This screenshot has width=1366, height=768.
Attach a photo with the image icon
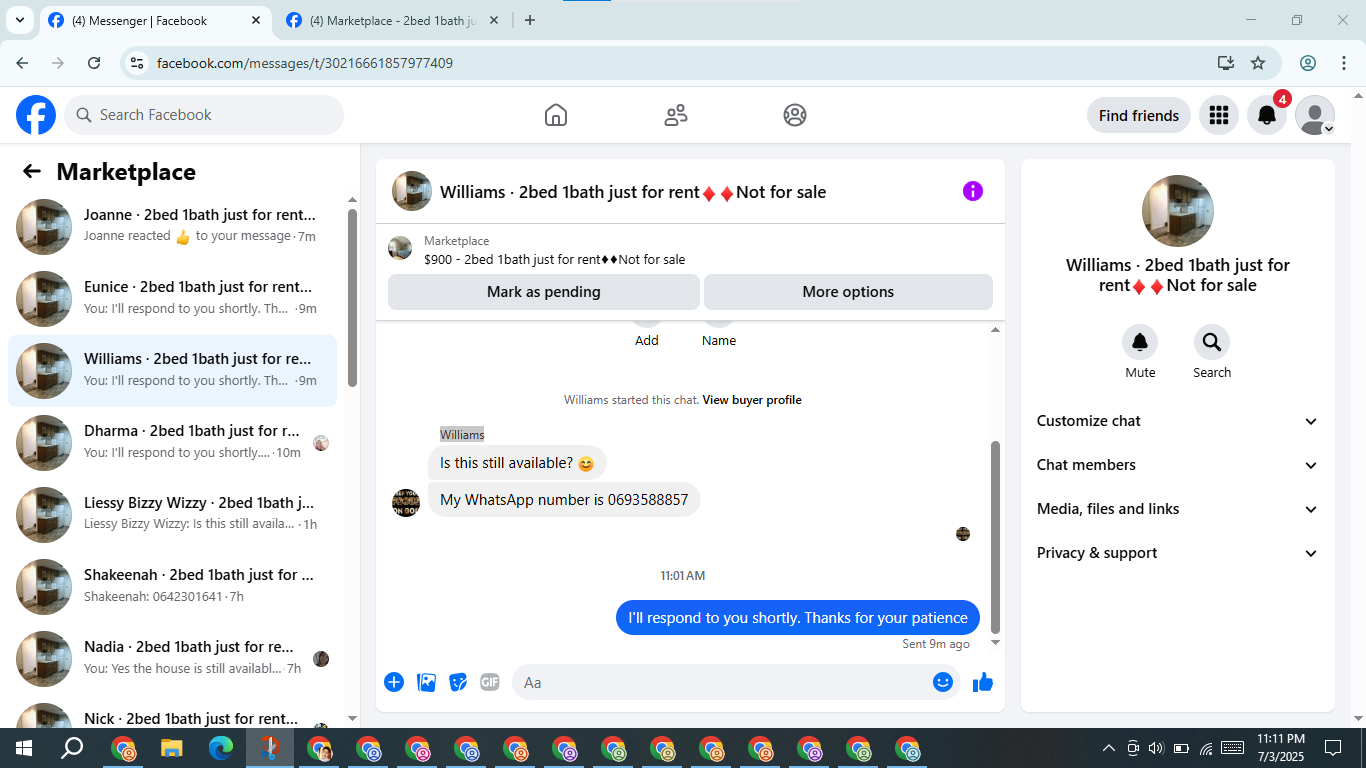[427, 682]
